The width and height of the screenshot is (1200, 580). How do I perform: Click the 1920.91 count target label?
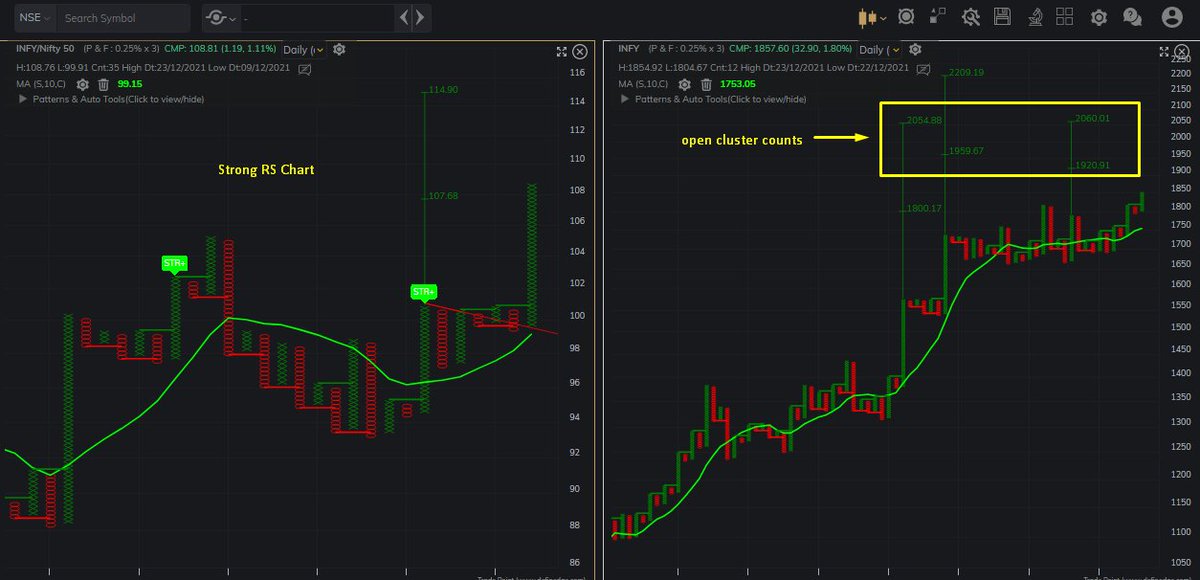point(1092,165)
